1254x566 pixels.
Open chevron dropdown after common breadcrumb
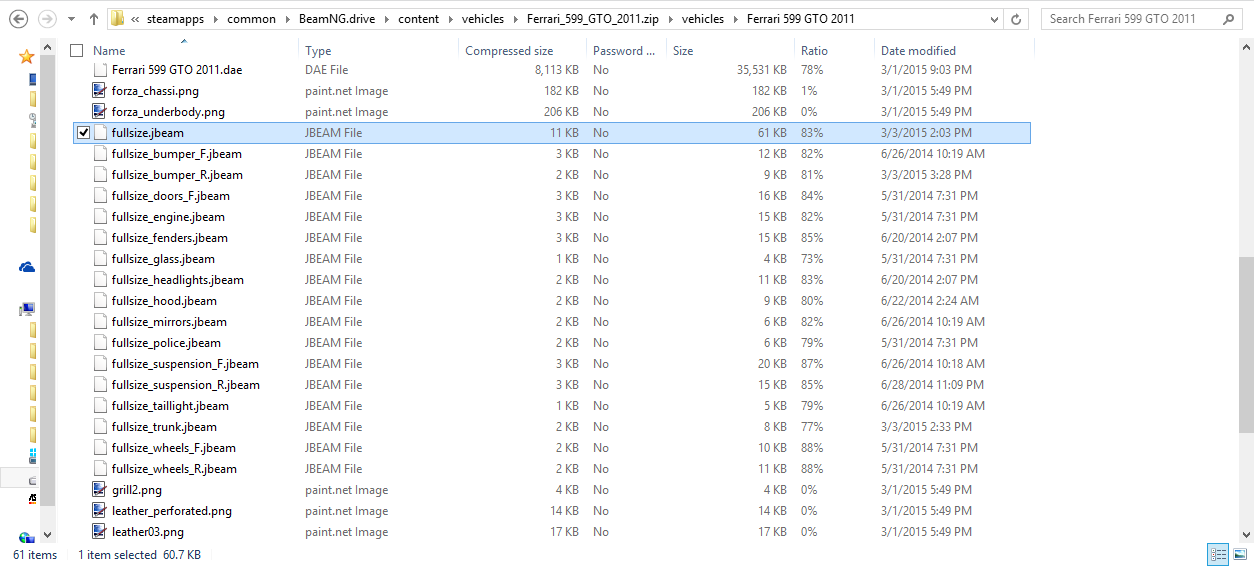click(288, 19)
